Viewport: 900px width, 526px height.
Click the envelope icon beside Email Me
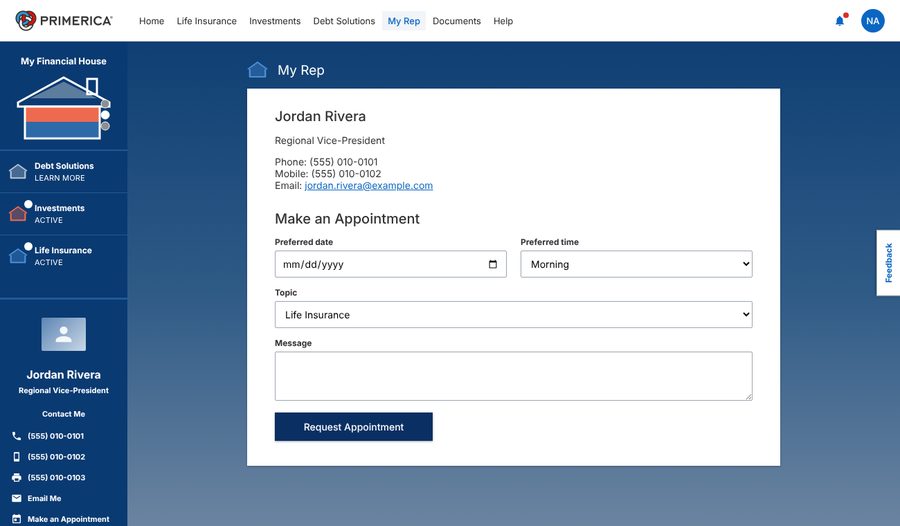click(x=17, y=498)
